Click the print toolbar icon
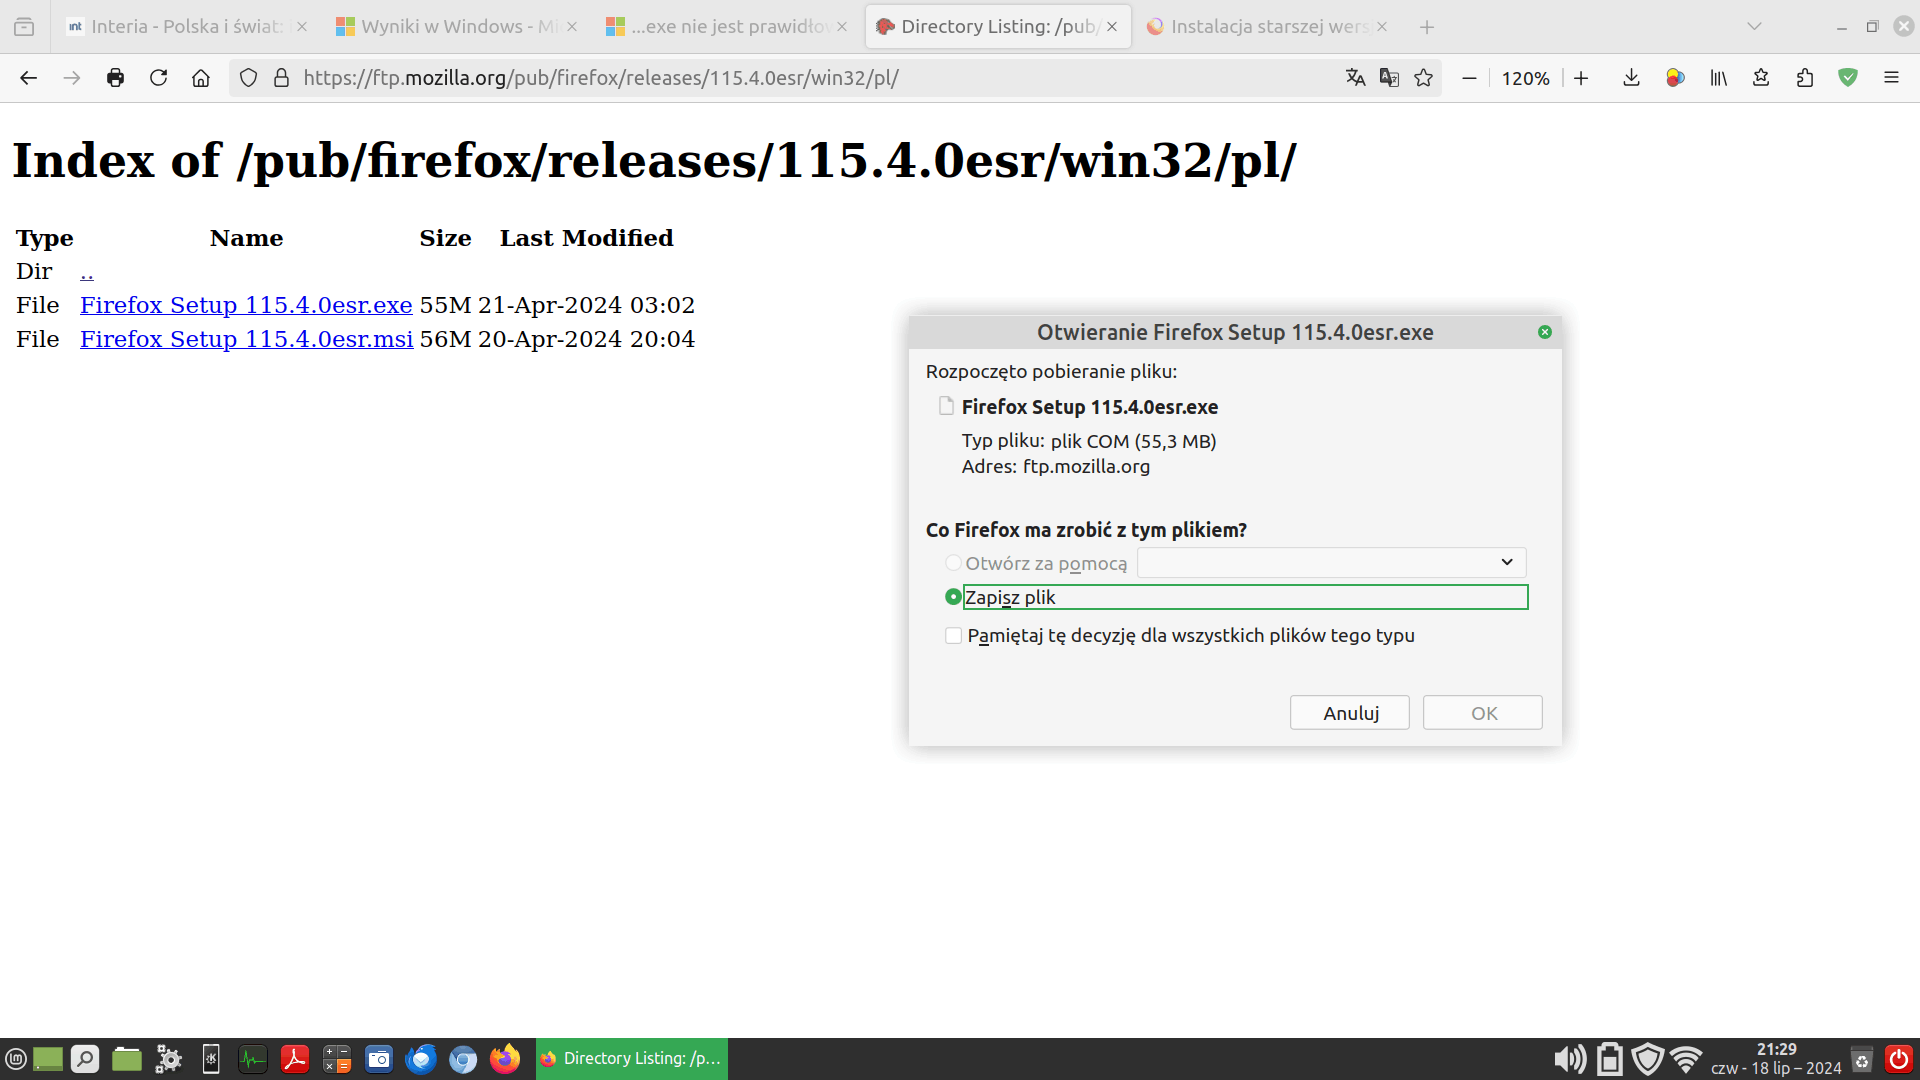 [115, 78]
